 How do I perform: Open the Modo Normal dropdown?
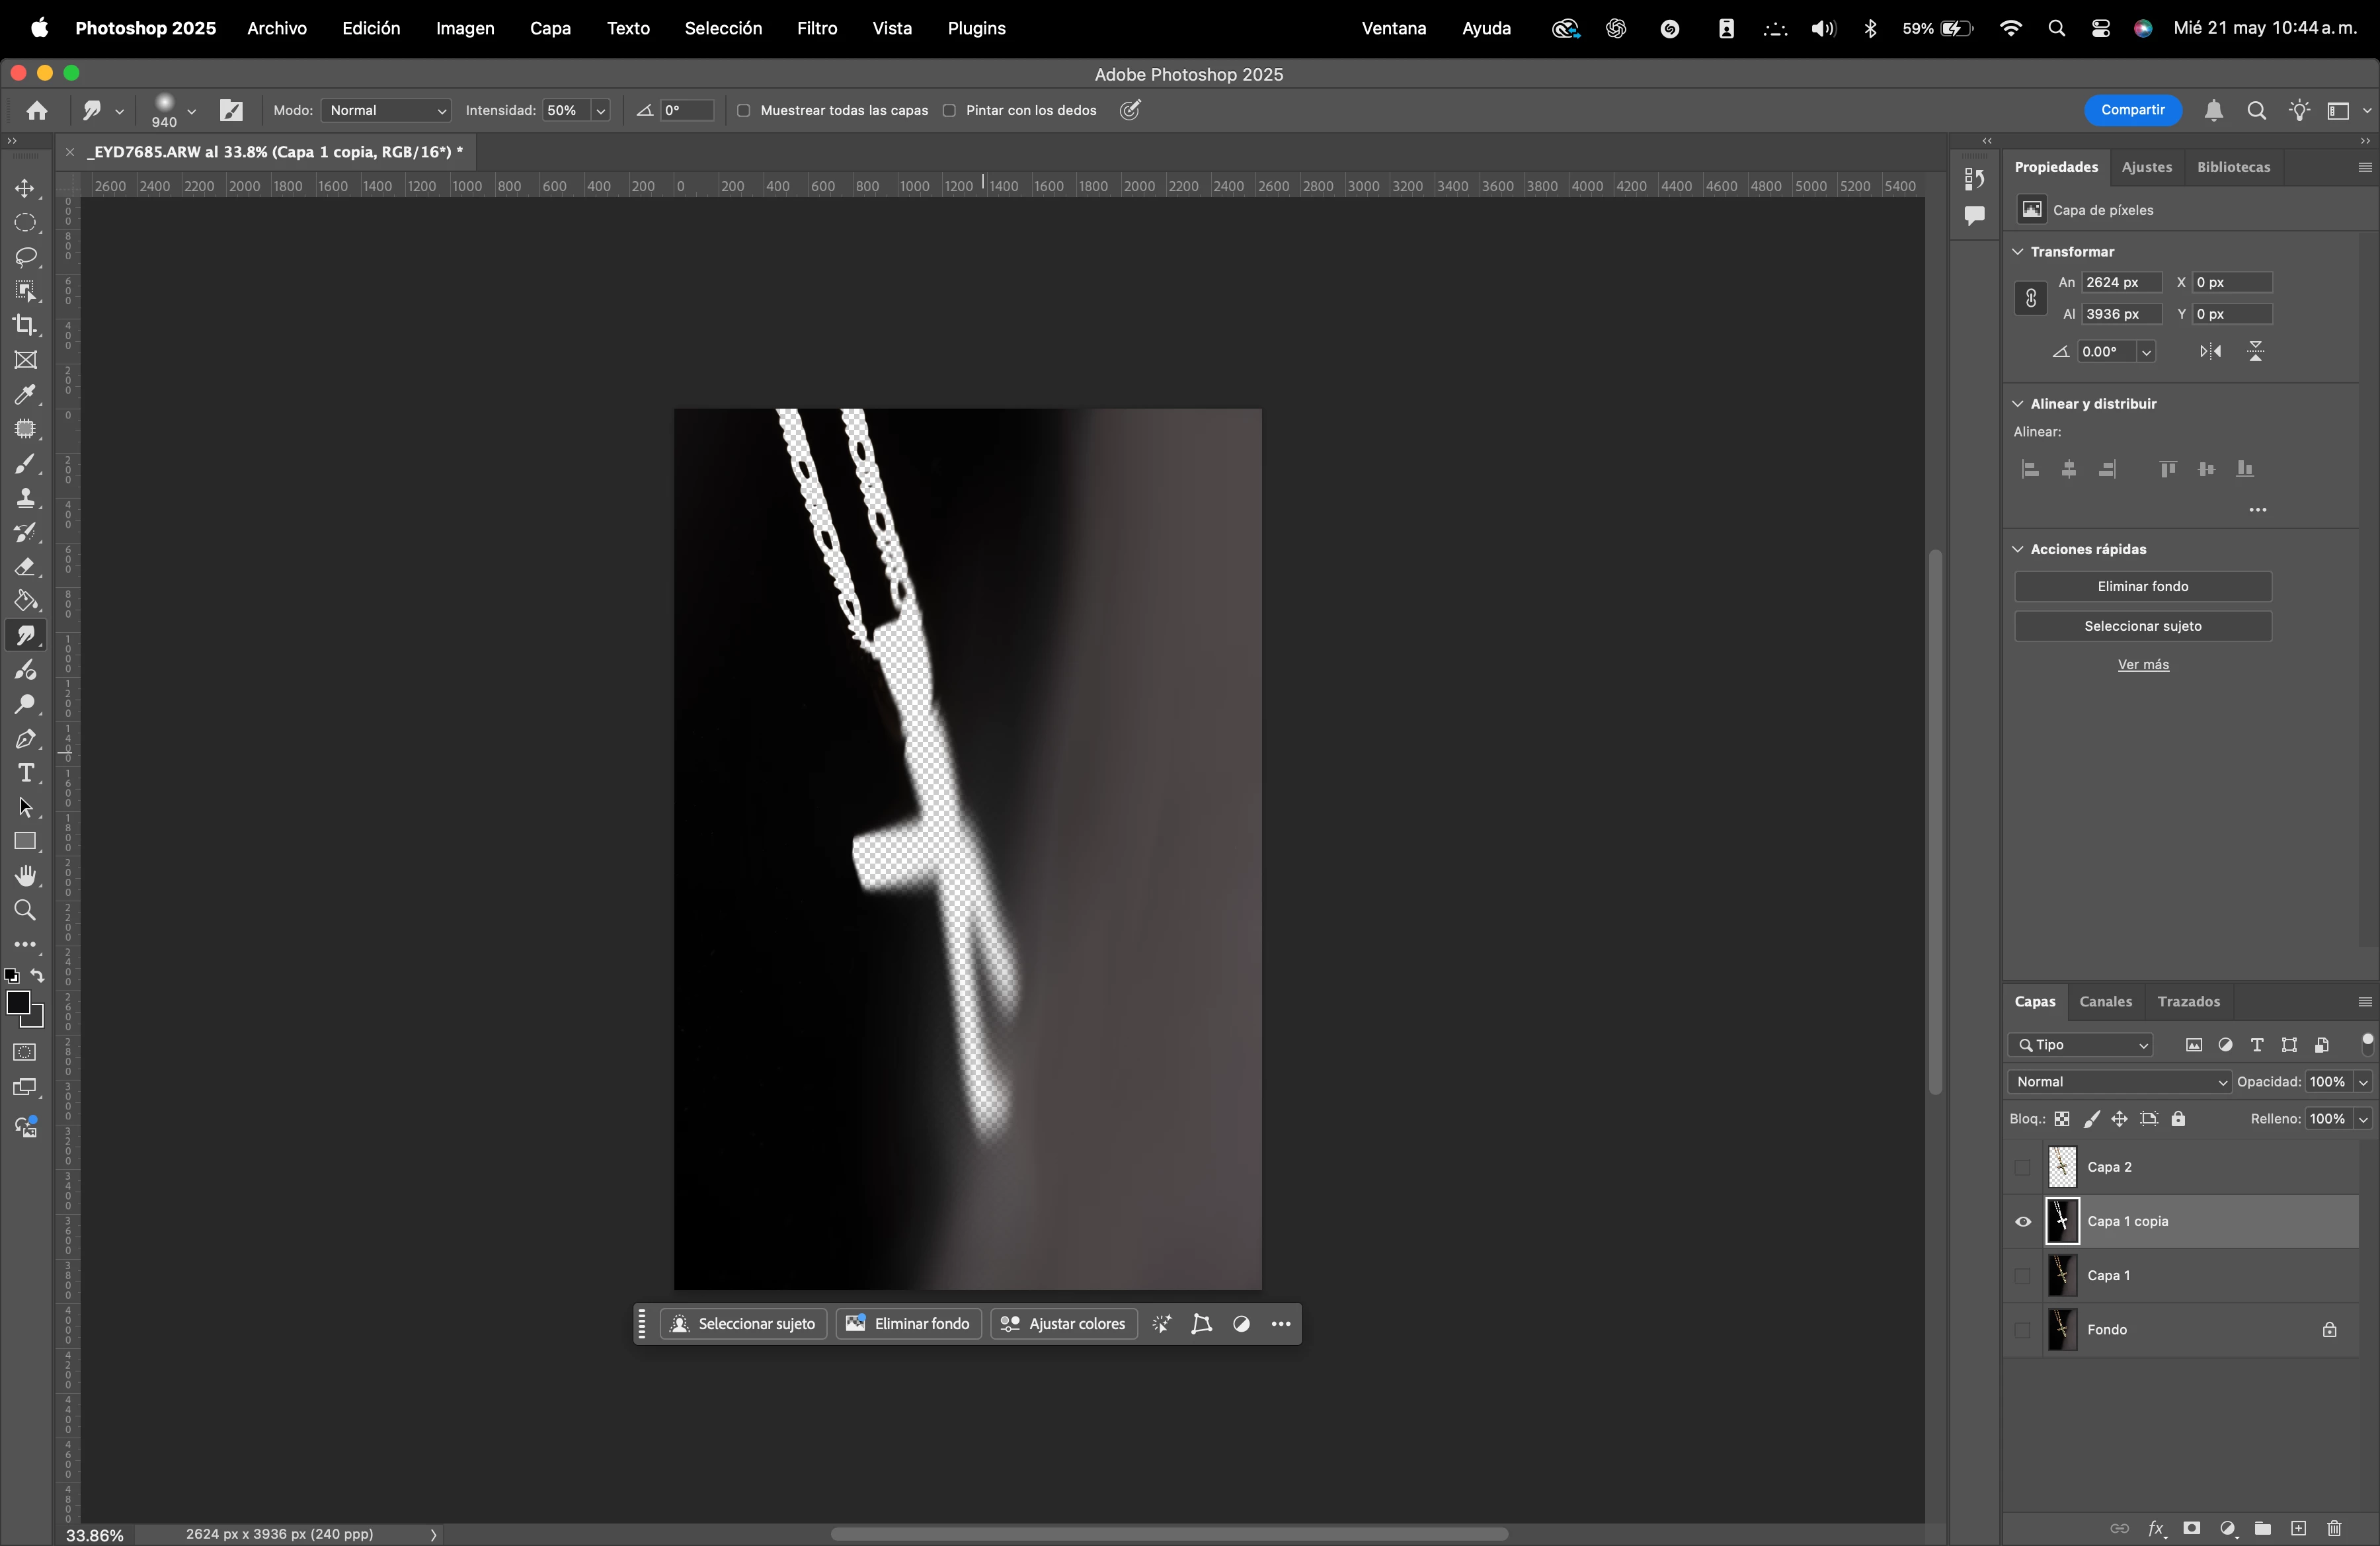click(386, 111)
